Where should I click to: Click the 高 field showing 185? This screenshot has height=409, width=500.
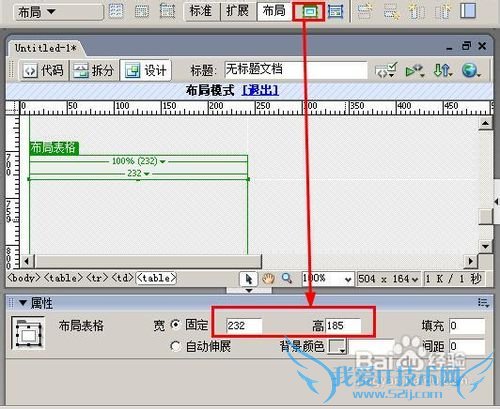tap(343, 326)
